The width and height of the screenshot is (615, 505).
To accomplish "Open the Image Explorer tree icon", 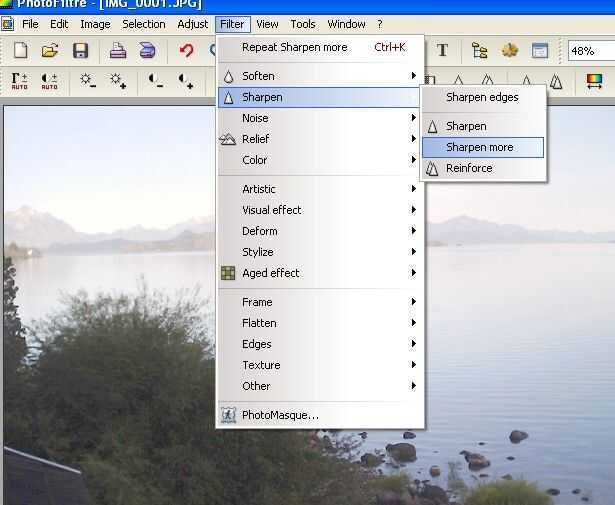I will click(479, 50).
